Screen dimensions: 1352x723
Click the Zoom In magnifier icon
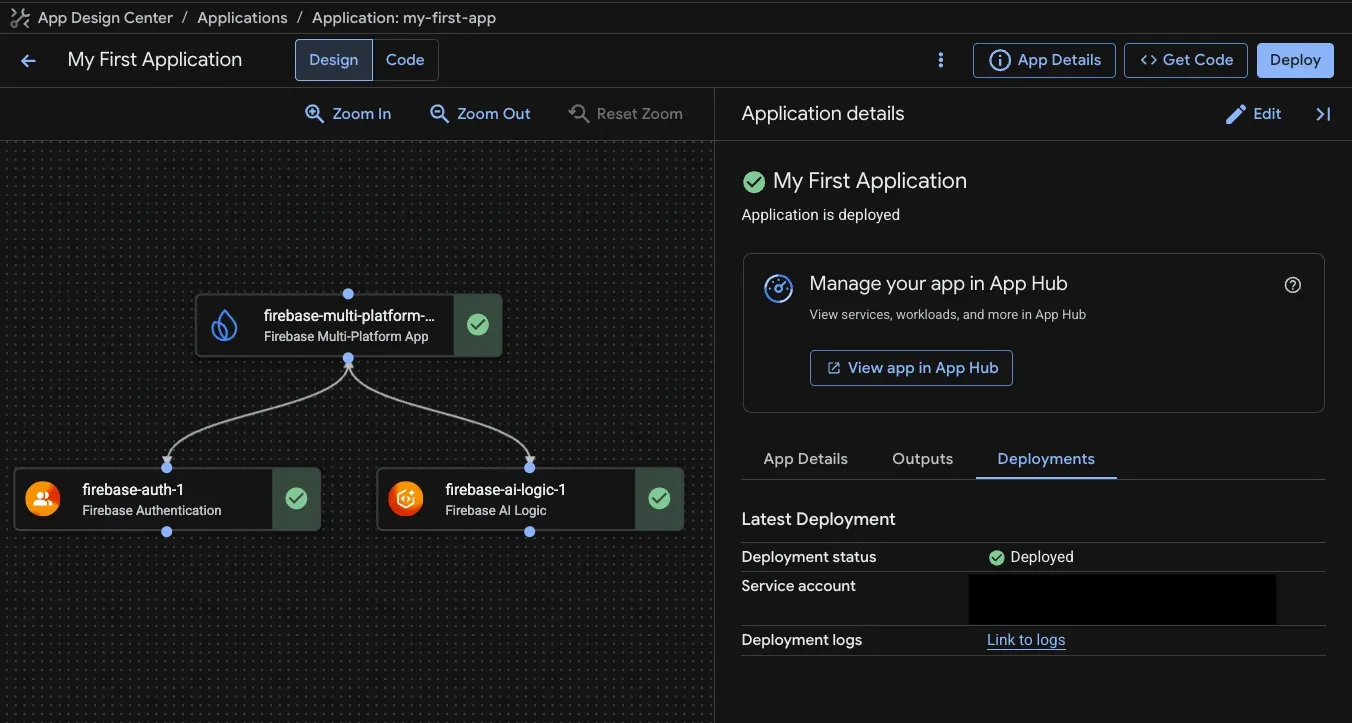tap(314, 113)
